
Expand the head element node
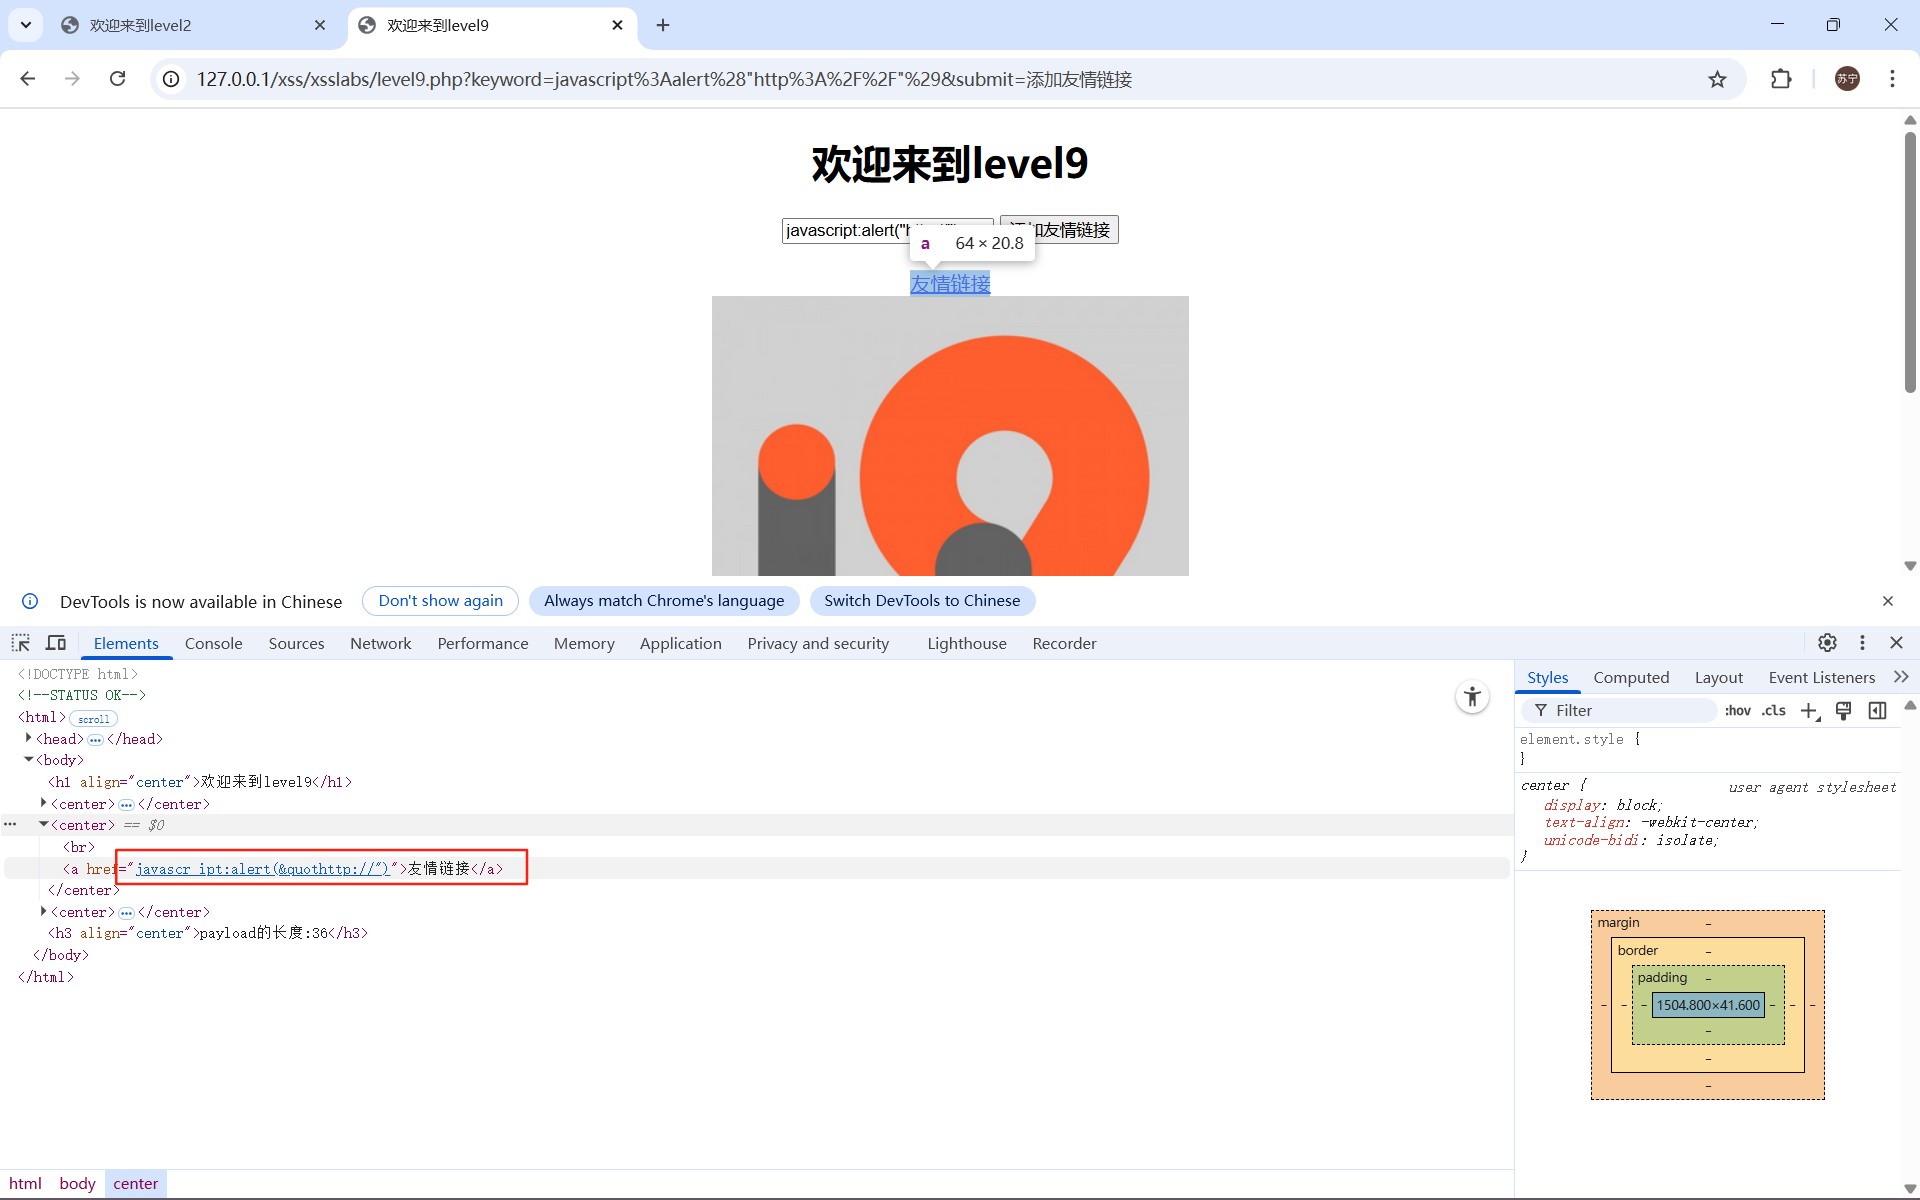point(28,738)
